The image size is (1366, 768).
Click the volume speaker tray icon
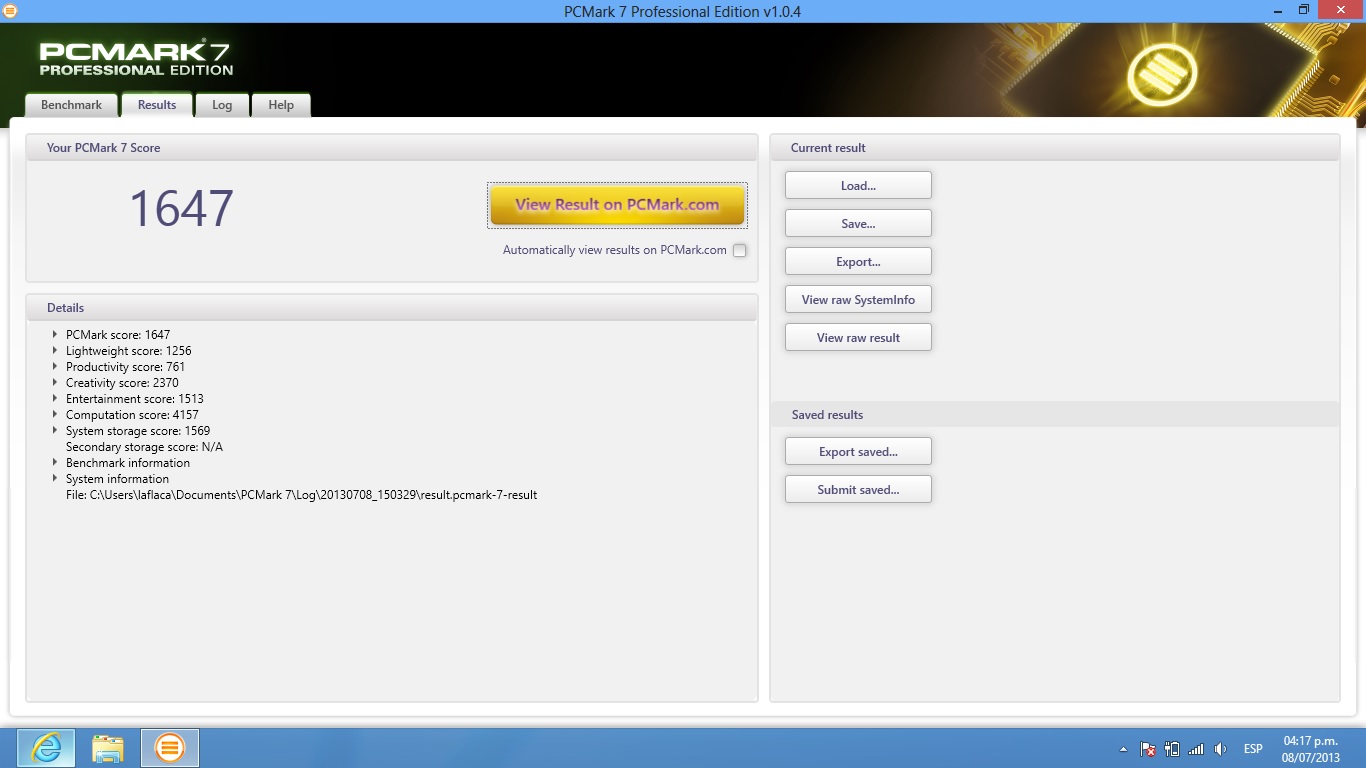tap(1220, 749)
